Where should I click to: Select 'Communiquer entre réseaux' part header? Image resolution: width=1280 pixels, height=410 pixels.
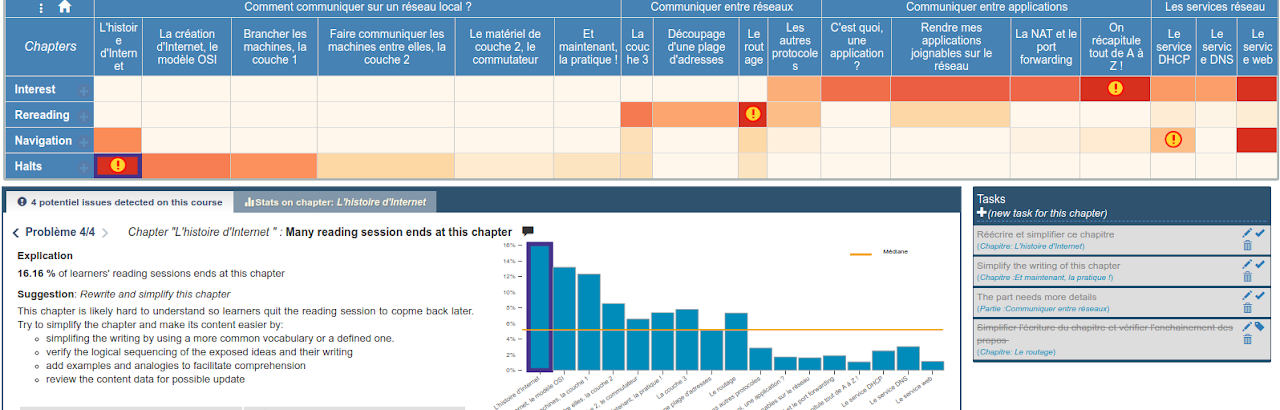[721, 7]
